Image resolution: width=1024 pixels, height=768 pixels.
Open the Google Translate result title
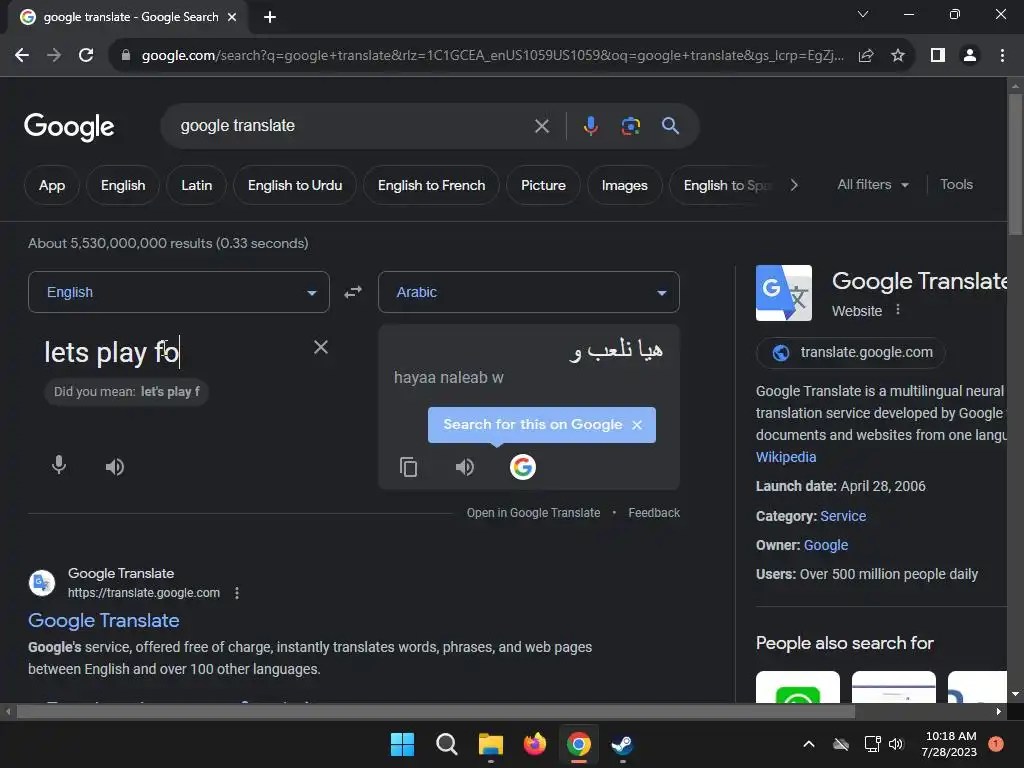point(104,620)
